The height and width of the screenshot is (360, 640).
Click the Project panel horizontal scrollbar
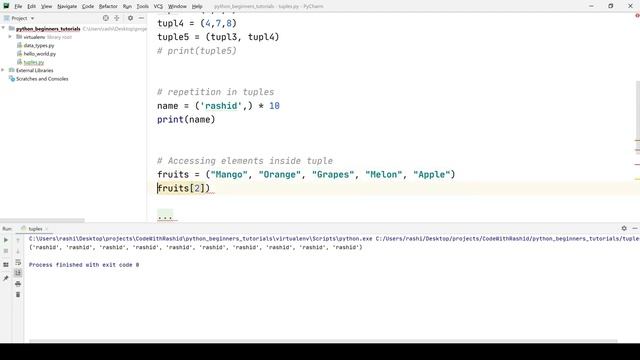tap(42, 220)
